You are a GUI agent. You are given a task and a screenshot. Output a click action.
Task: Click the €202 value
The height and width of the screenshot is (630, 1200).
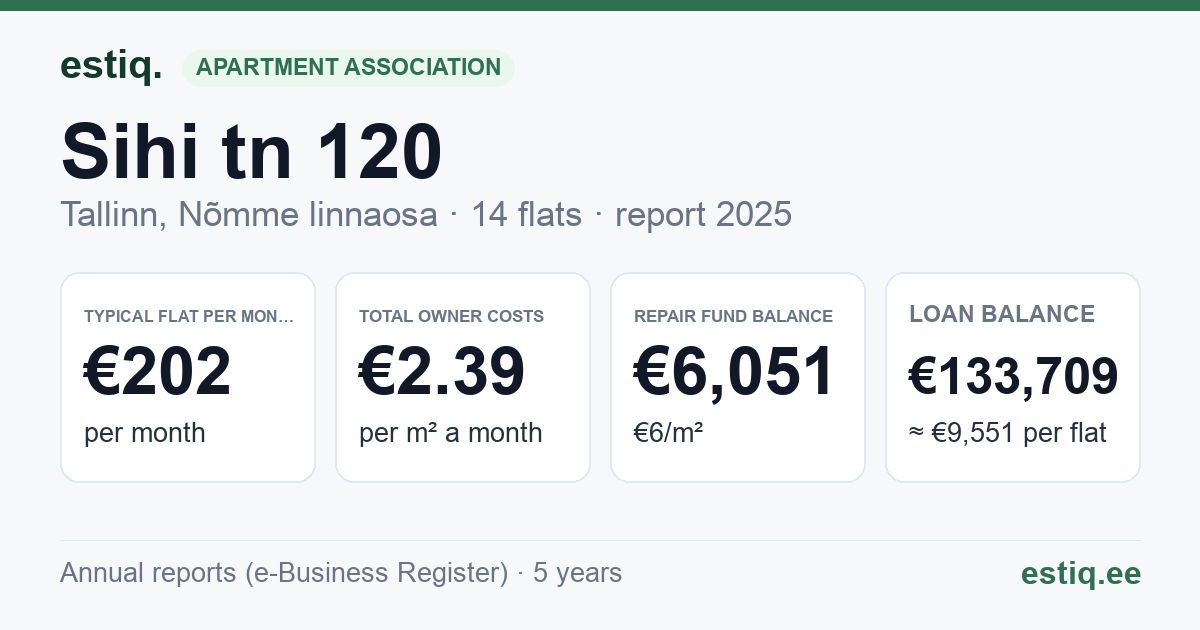[x=158, y=371]
